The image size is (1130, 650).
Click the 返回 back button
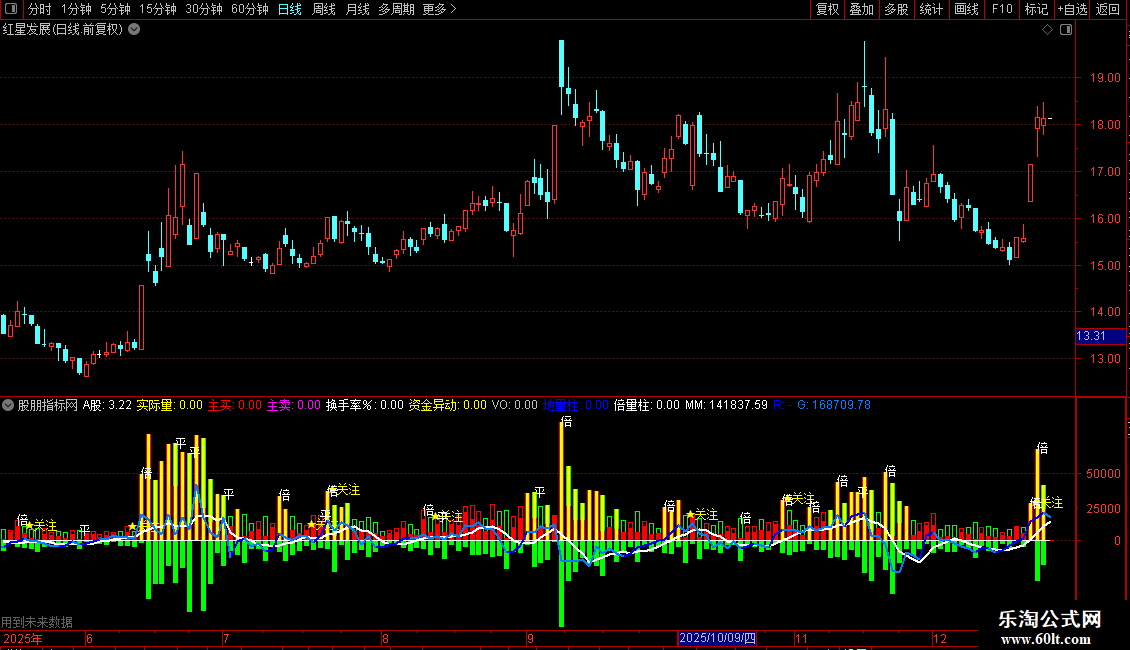pos(1108,9)
